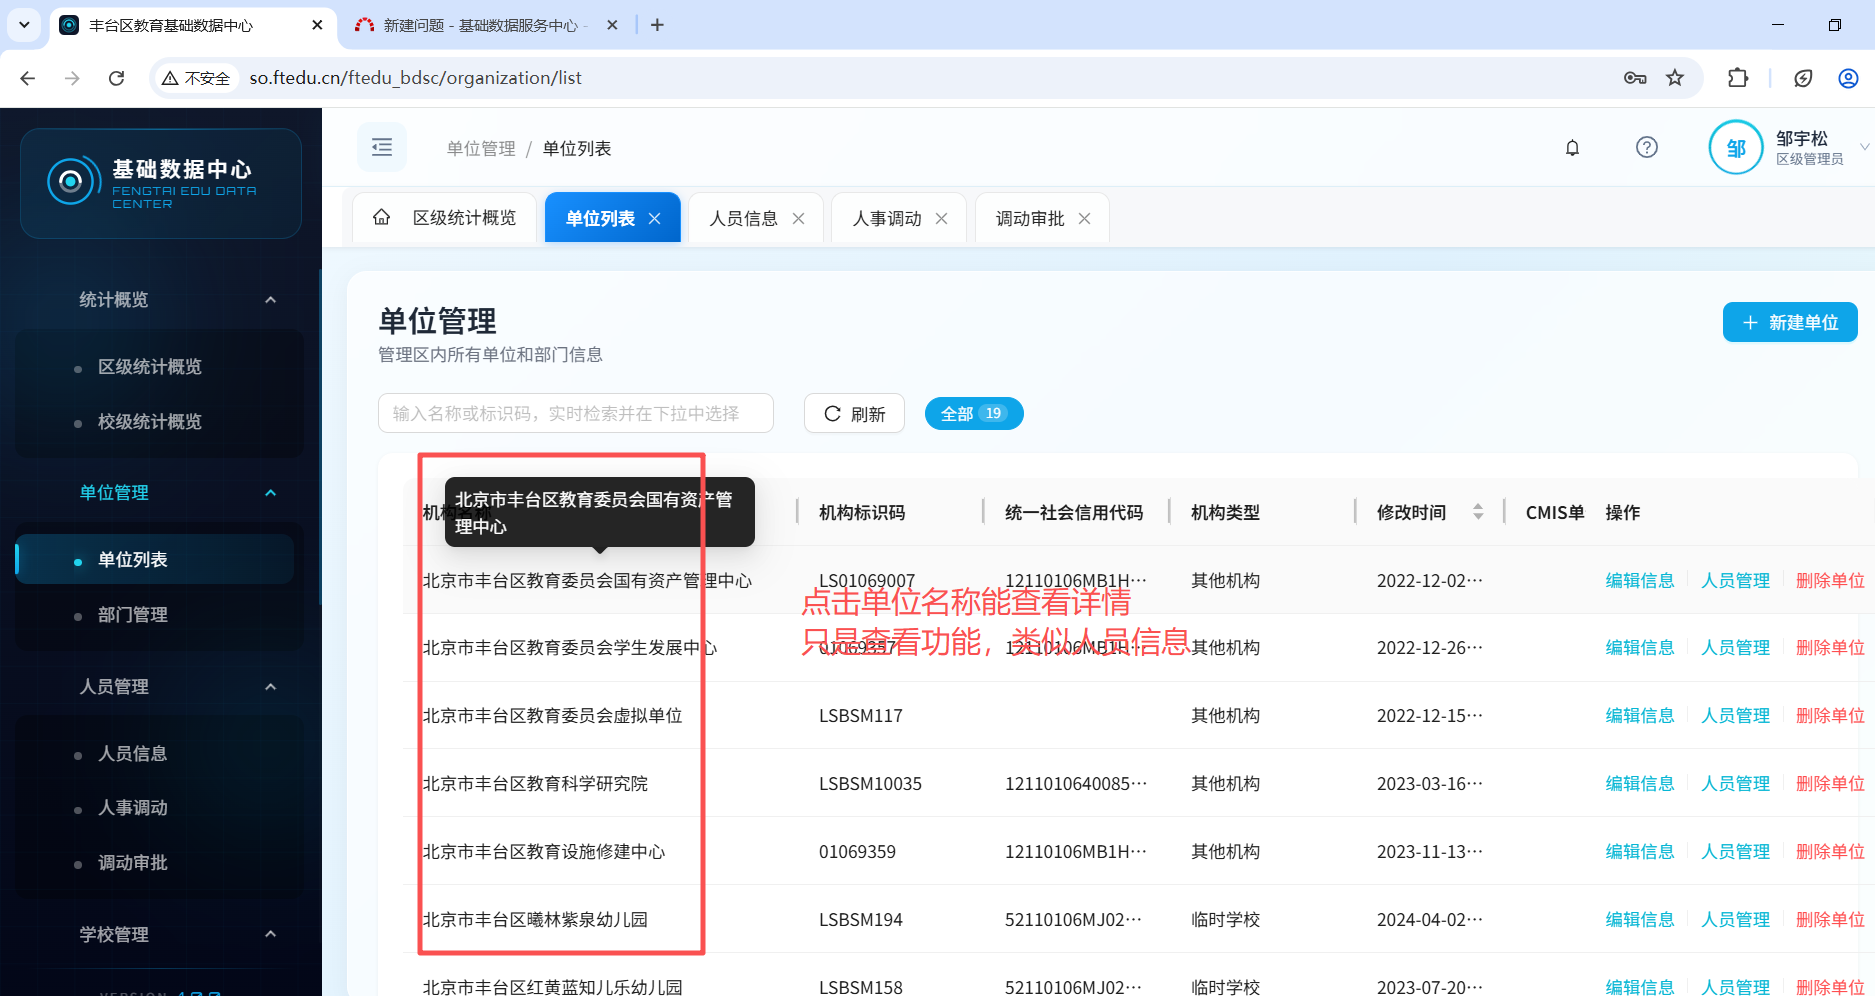Viewport: 1875px width, 996px height.
Task: Collapse the 统计概览 sidebar section
Action: [270, 300]
